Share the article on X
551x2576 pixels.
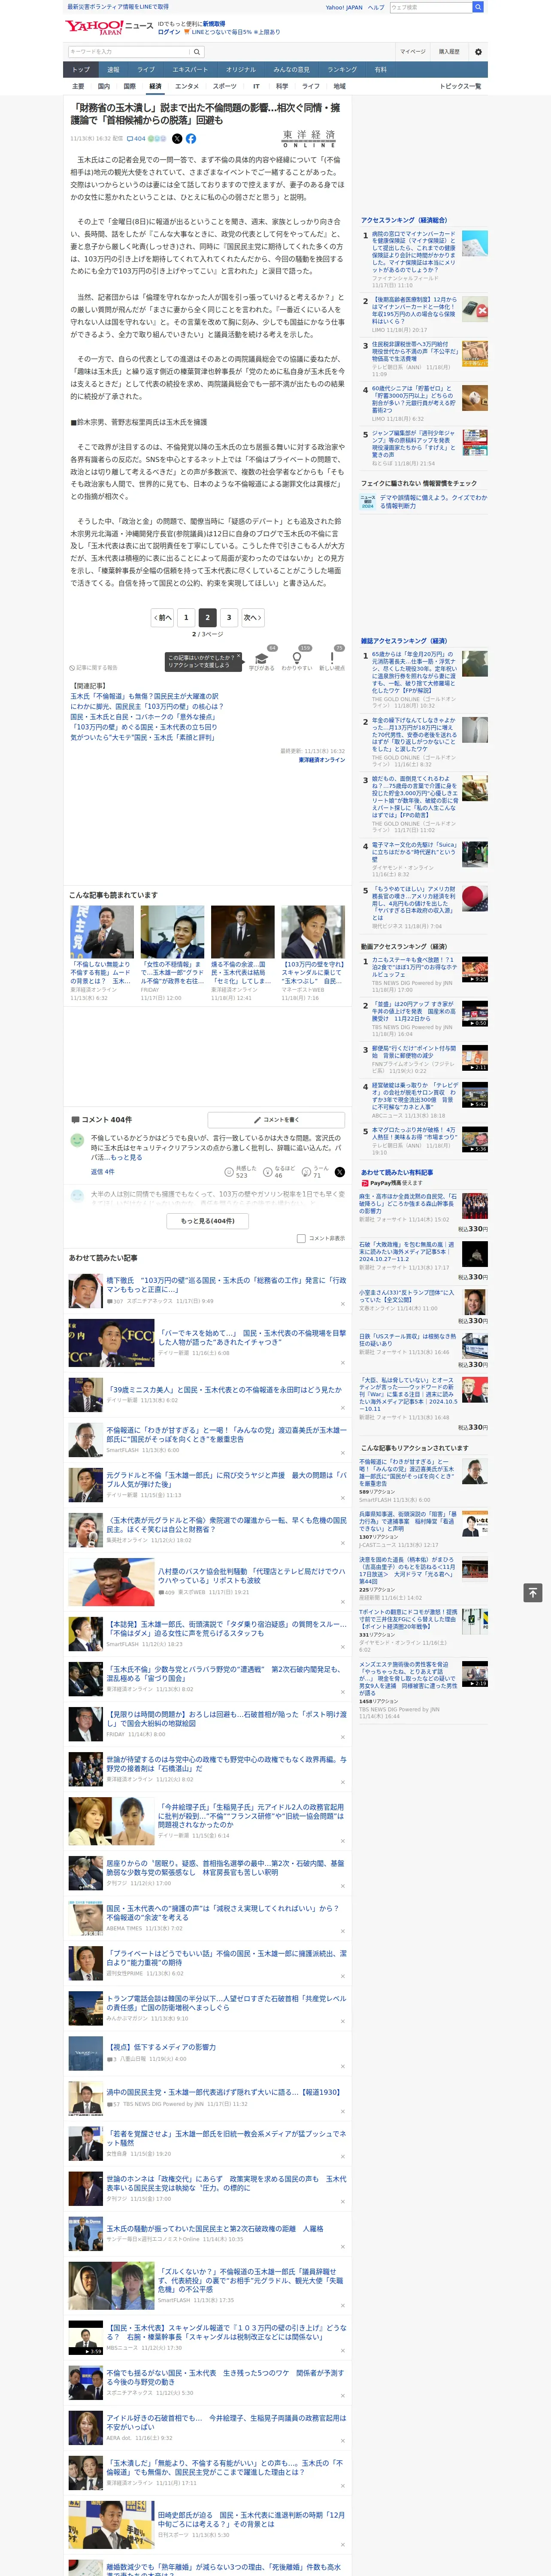coord(177,139)
